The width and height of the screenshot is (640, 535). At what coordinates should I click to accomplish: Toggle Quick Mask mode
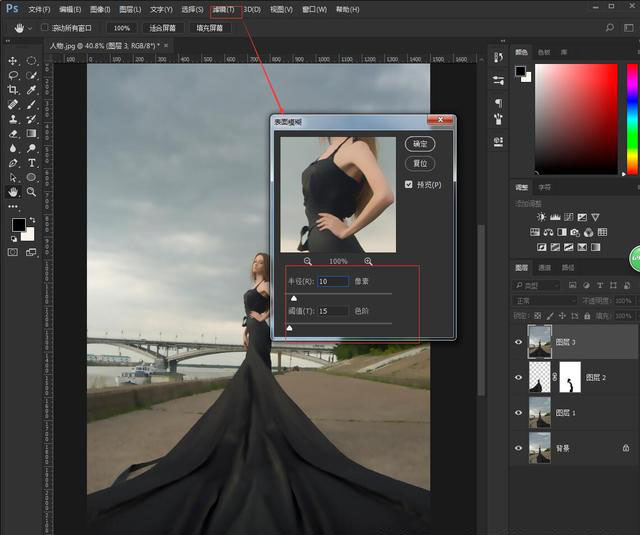point(13,252)
